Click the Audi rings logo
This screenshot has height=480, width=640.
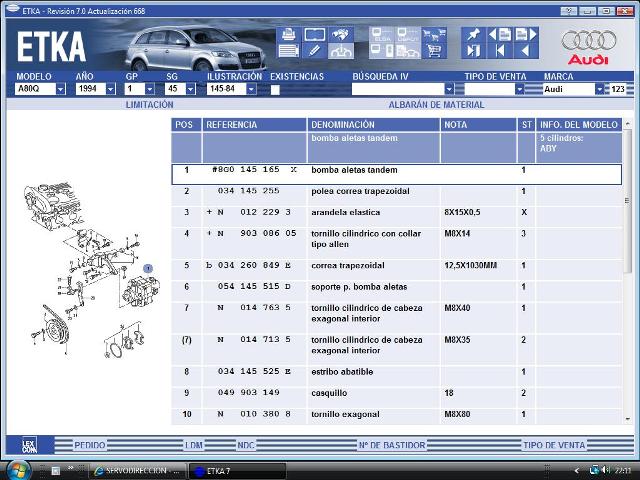589,40
